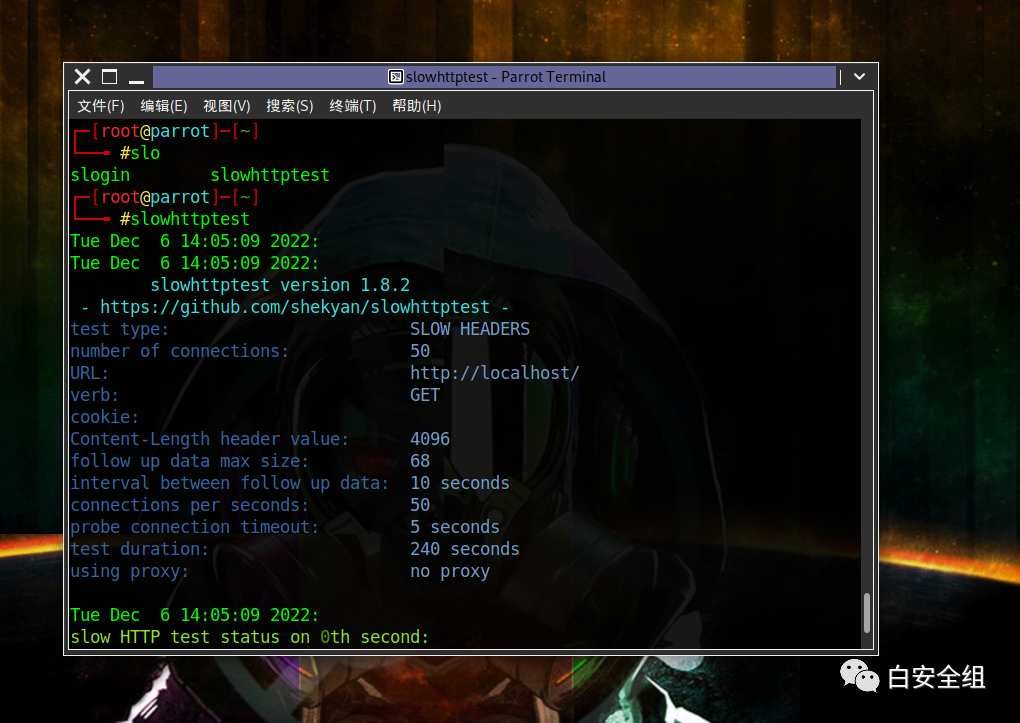
Task: Click the '240 seconds' test duration value
Action: tap(464, 549)
